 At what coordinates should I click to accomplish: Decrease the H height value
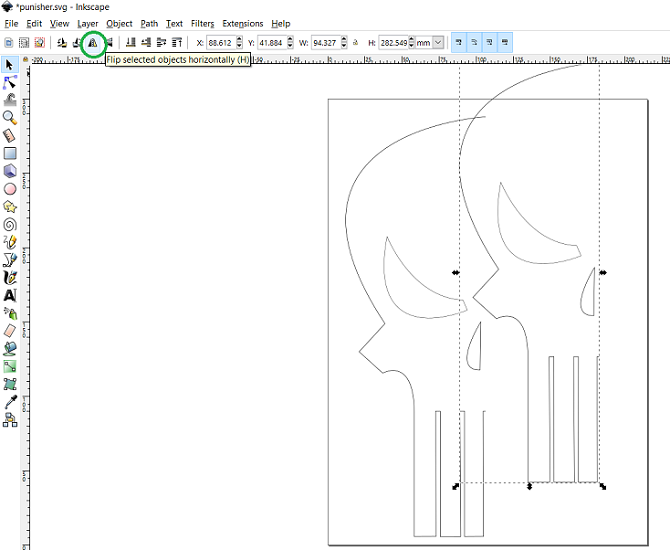(411, 46)
